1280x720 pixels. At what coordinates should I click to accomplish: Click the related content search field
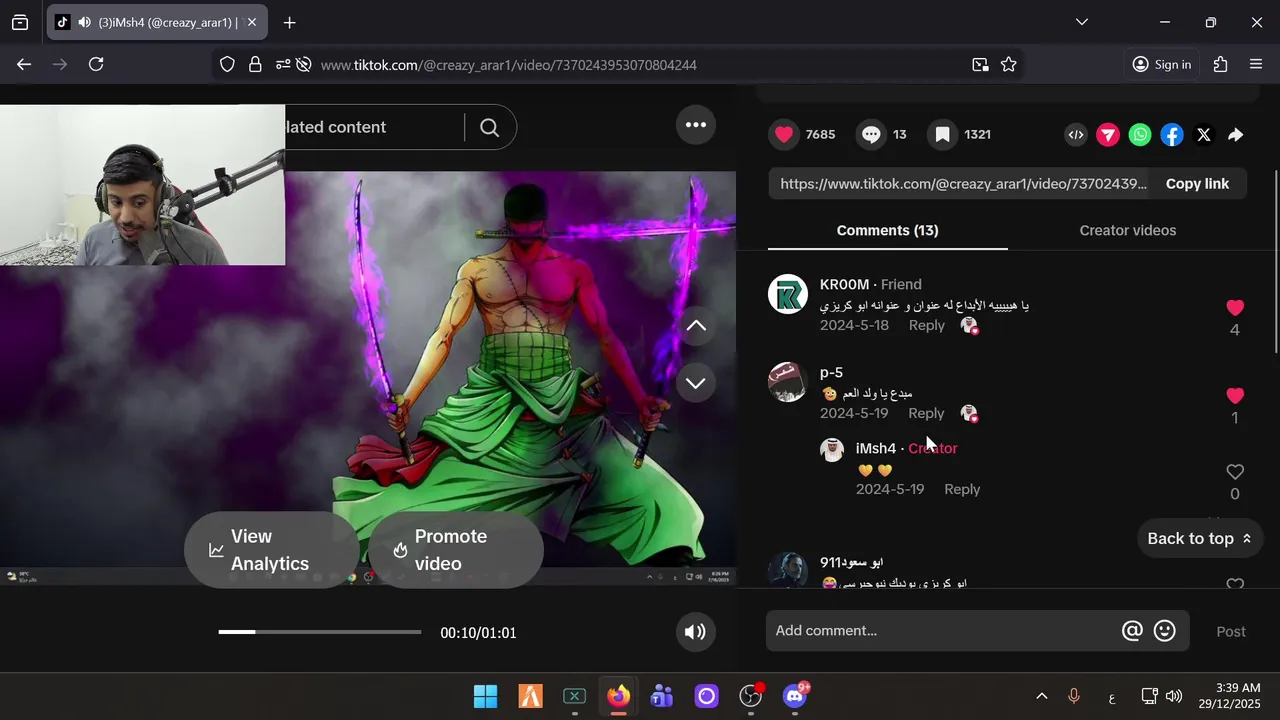click(x=375, y=127)
